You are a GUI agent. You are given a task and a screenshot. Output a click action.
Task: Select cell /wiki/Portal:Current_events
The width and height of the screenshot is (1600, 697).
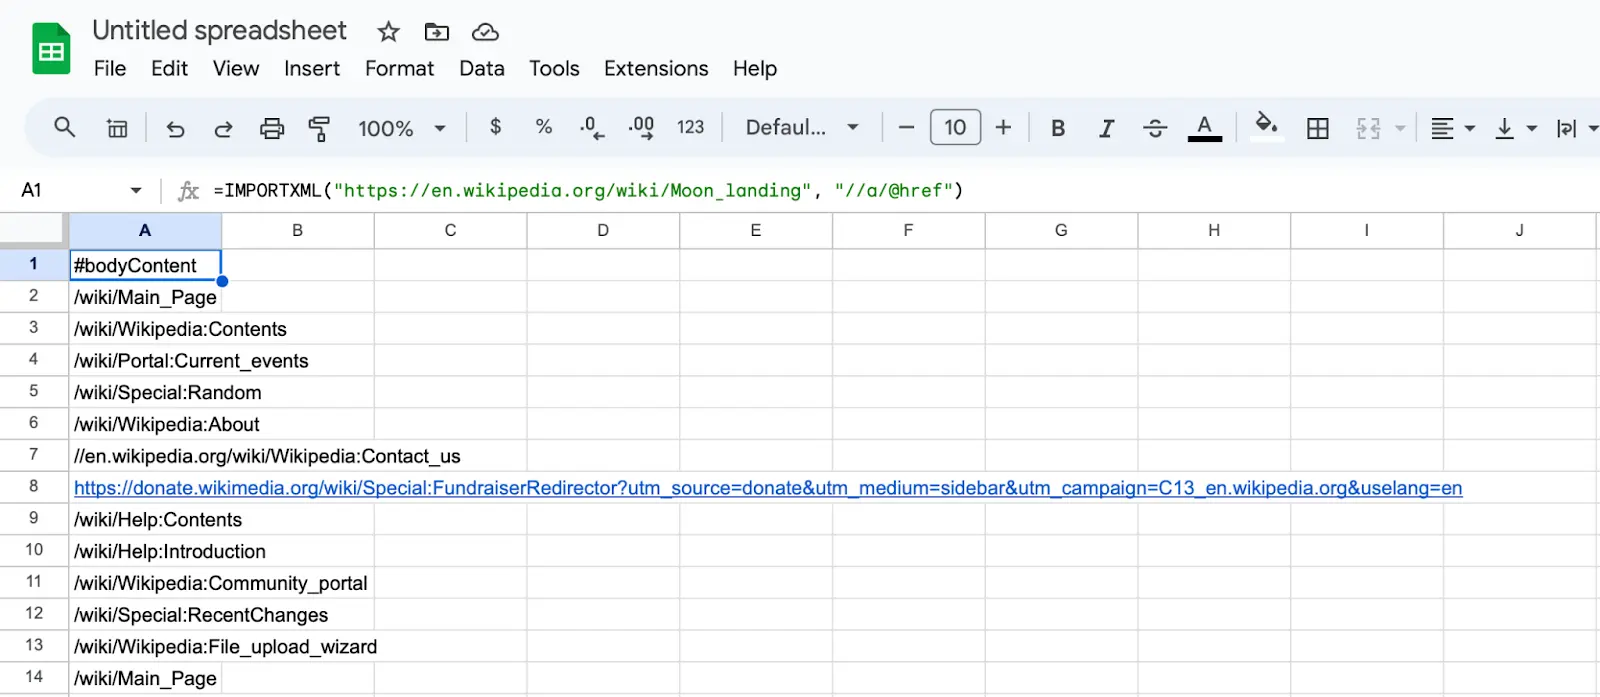[x=145, y=361]
